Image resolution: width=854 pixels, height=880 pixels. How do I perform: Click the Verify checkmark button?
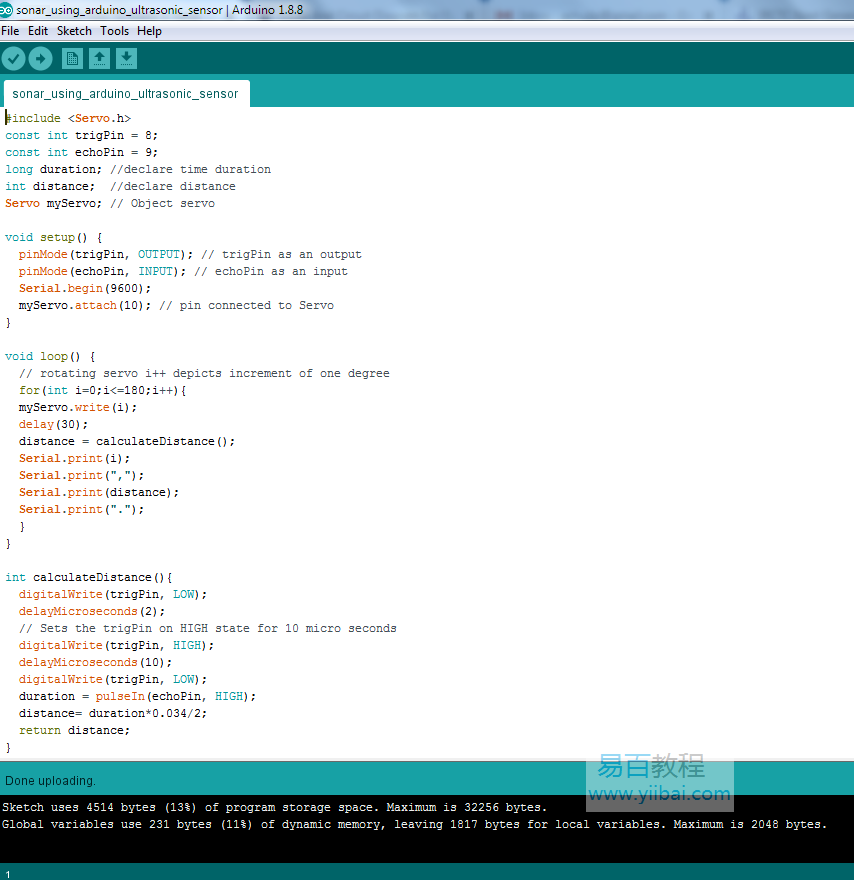pos(13,59)
